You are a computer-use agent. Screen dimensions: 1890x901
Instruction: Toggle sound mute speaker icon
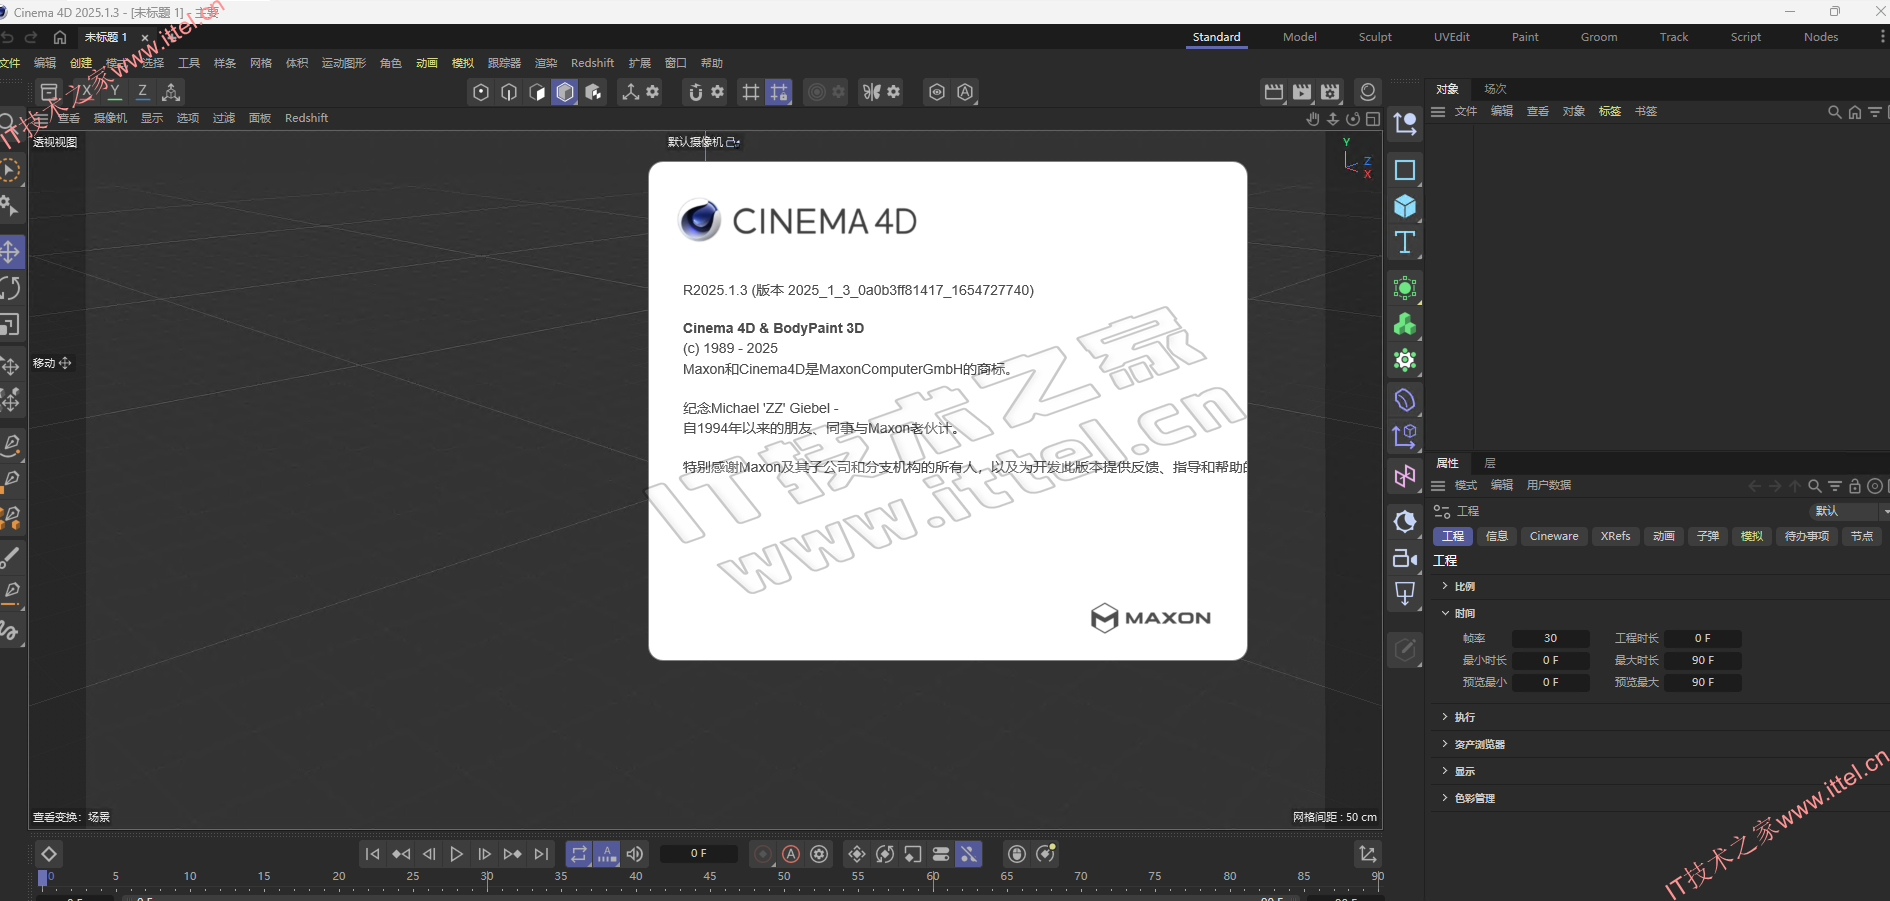tap(635, 854)
